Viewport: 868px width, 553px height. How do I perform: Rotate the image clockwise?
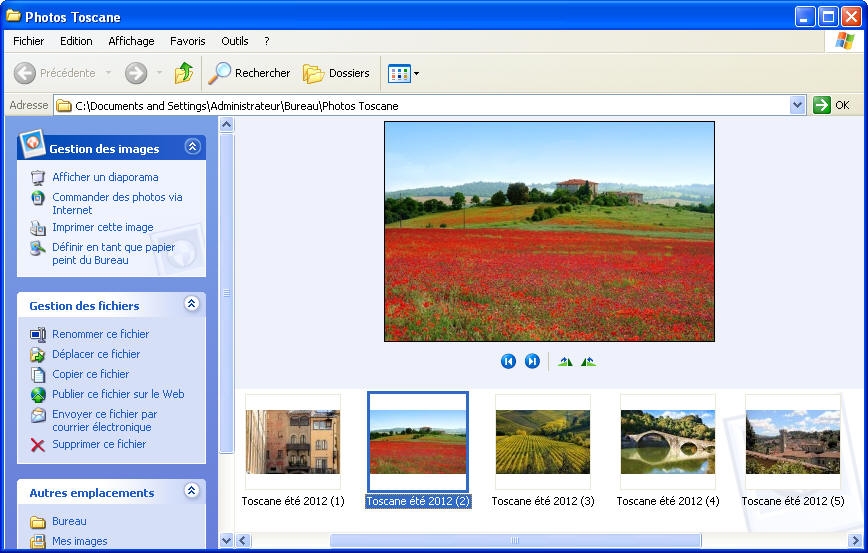tap(565, 361)
